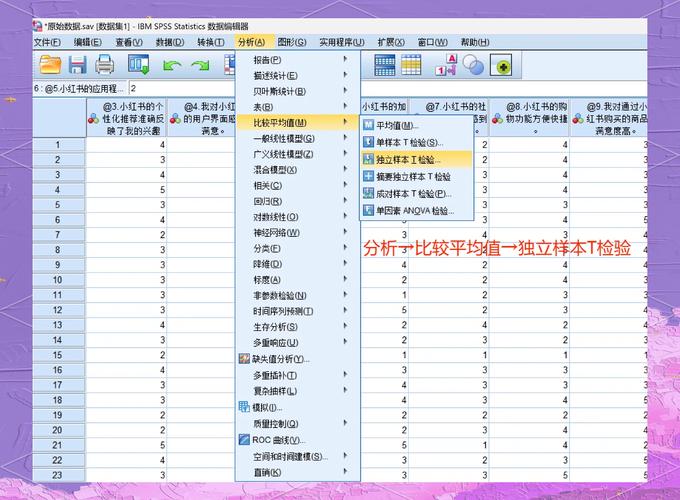Open the 查看(V) menu

(129, 42)
